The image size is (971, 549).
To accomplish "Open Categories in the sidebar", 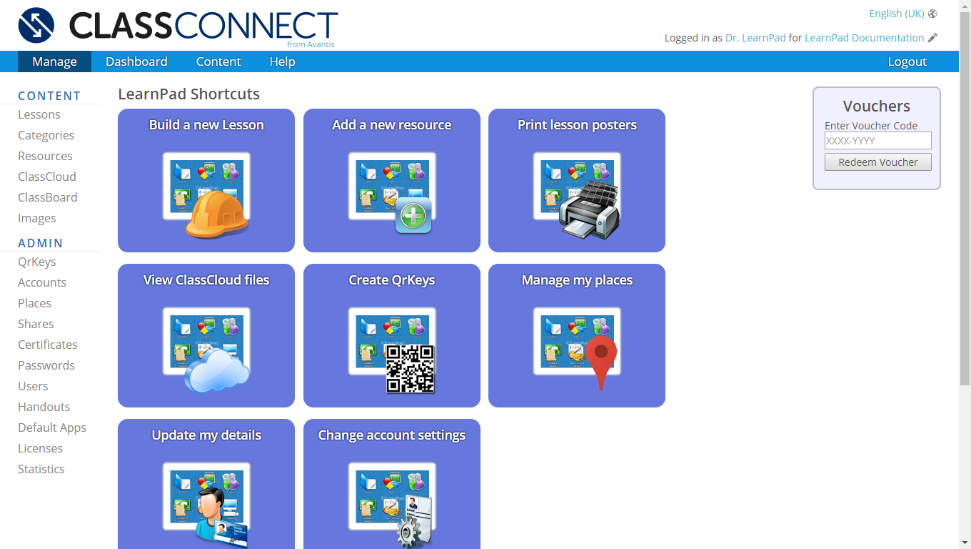I will (46, 136).
